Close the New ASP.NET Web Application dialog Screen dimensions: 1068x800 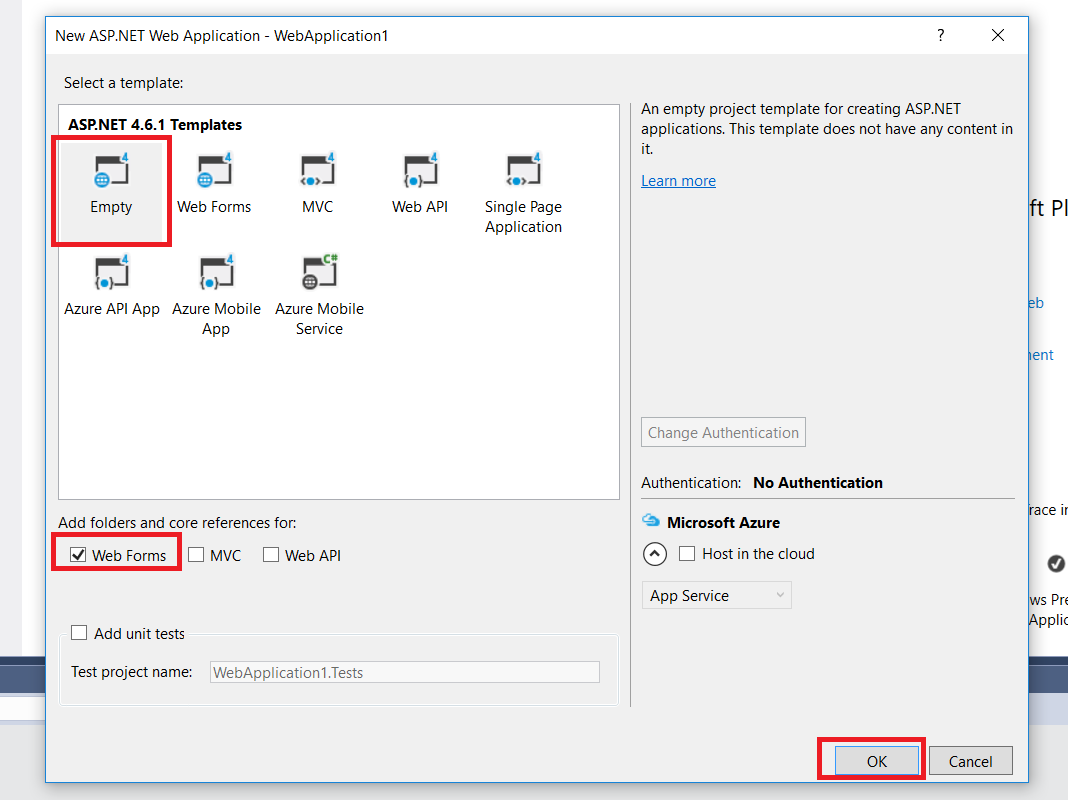[x=998, y=35]
